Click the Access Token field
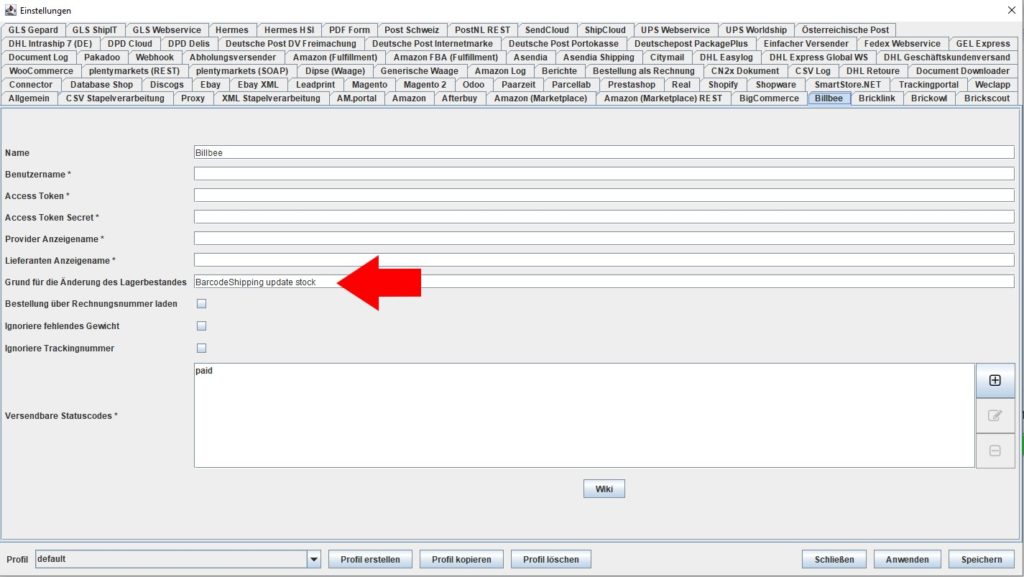The image size is (1024, 577). point(604,196)
